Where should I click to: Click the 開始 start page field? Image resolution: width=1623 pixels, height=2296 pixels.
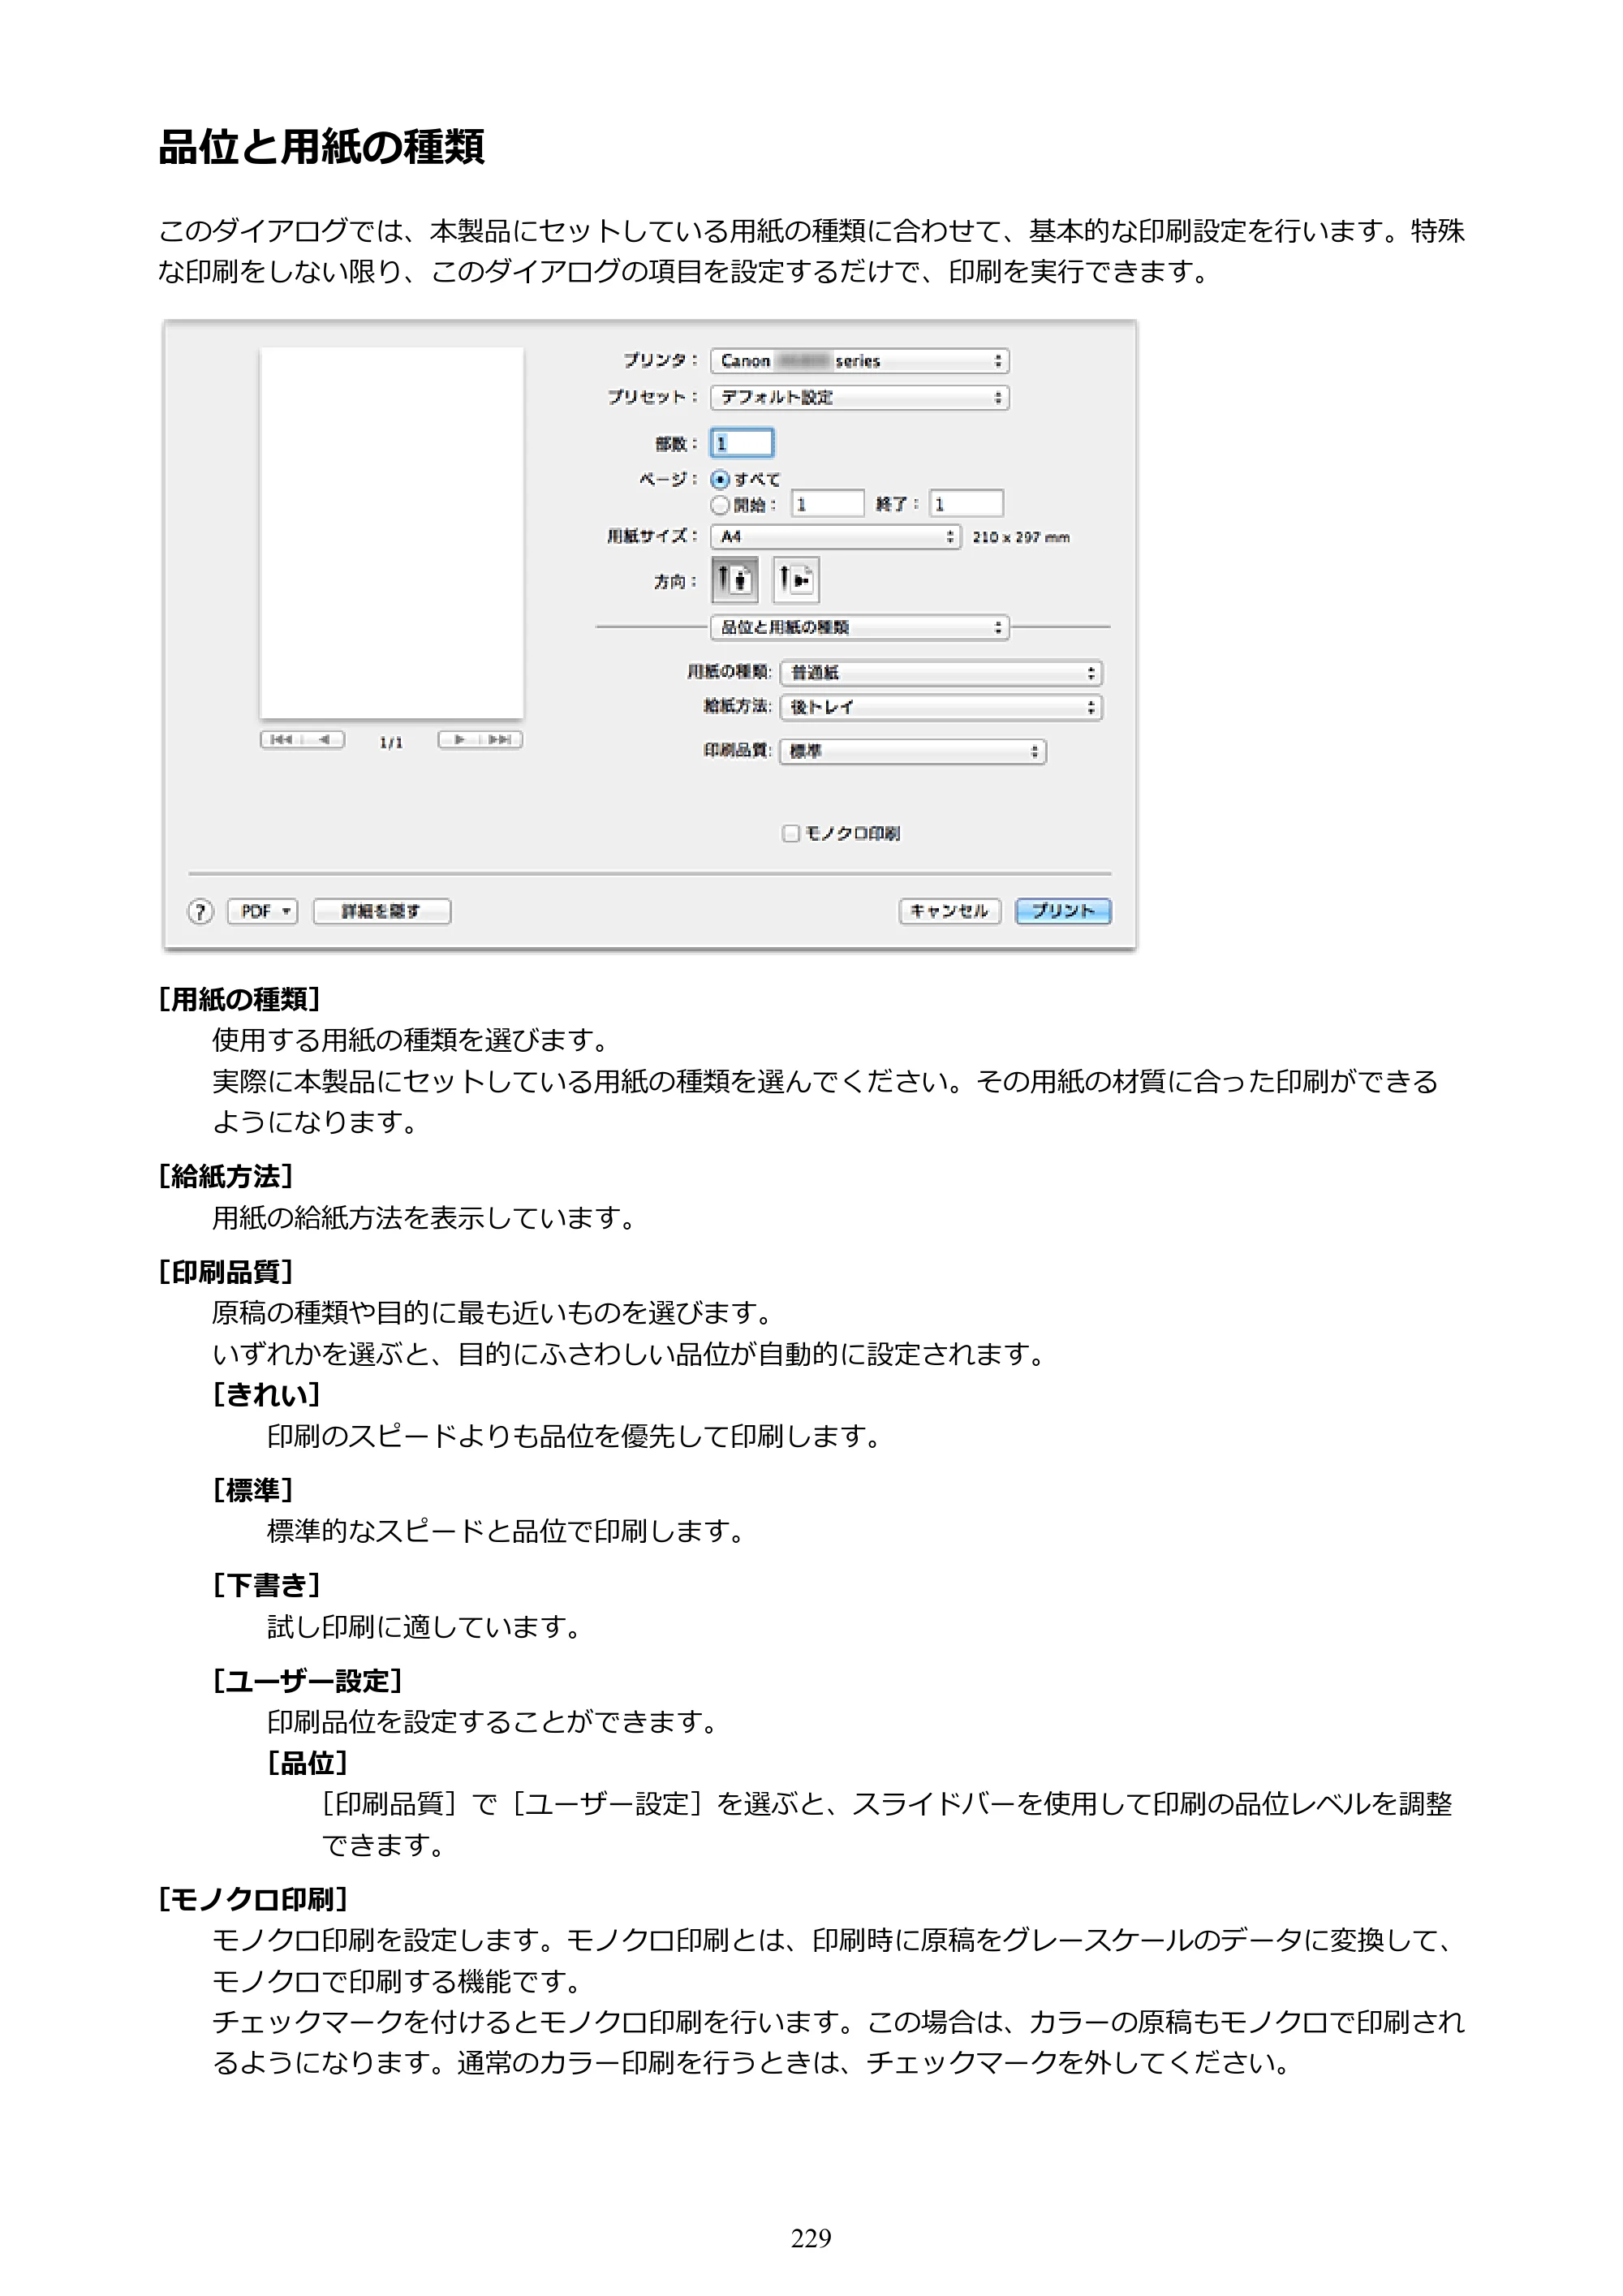pos(828,503)
